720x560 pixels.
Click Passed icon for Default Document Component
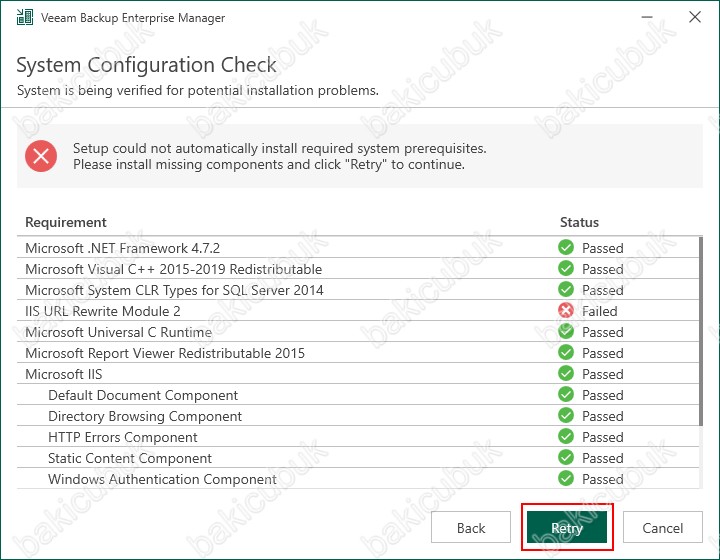566,395
